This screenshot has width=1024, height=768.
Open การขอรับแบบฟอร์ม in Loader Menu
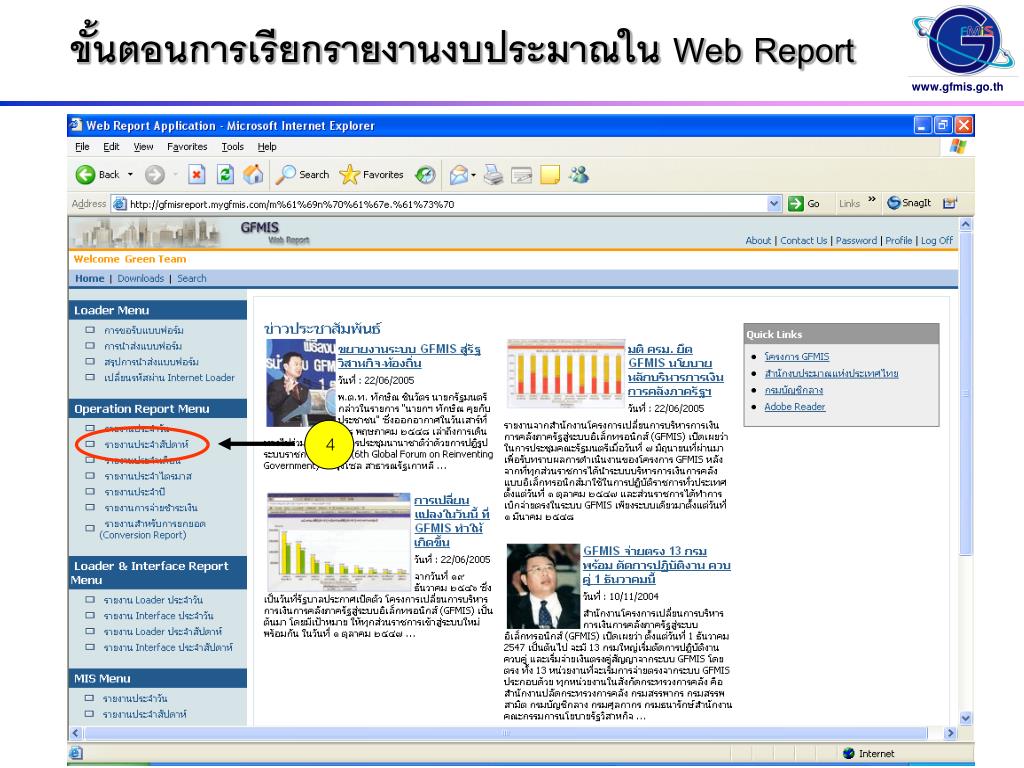coord(144,330)
